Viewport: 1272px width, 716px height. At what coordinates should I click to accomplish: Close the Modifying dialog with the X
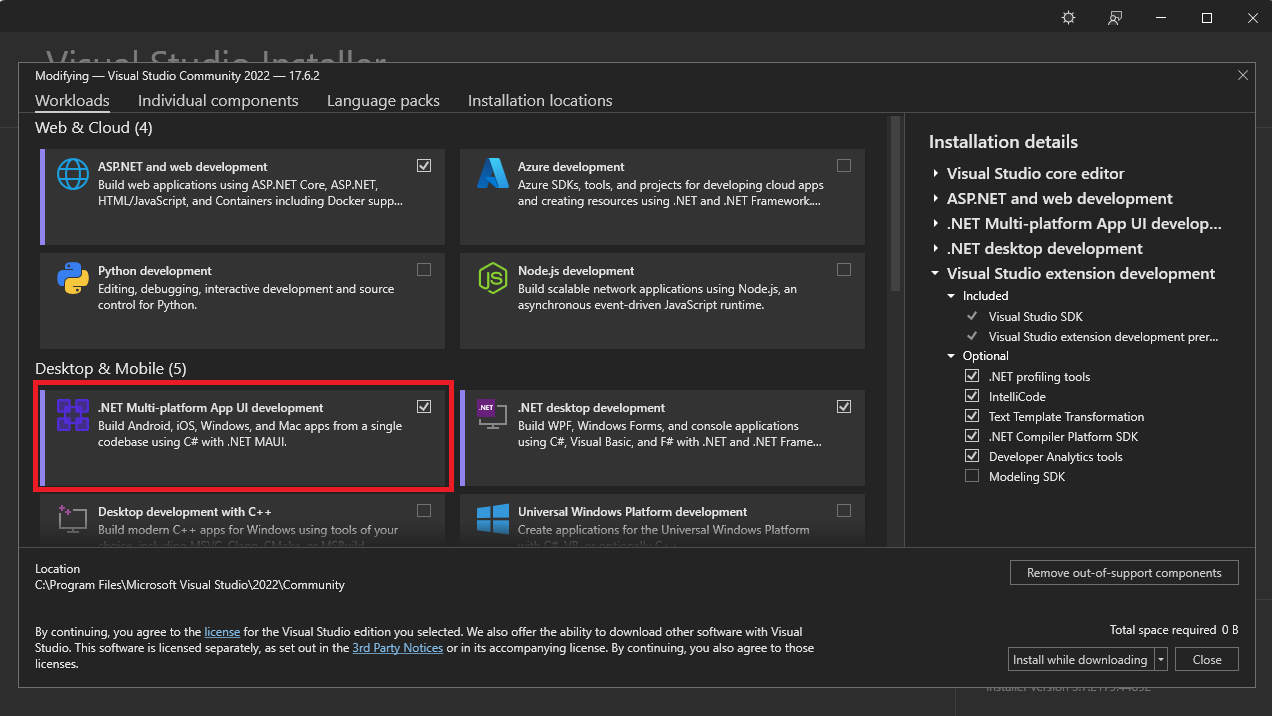[1243, 75]
